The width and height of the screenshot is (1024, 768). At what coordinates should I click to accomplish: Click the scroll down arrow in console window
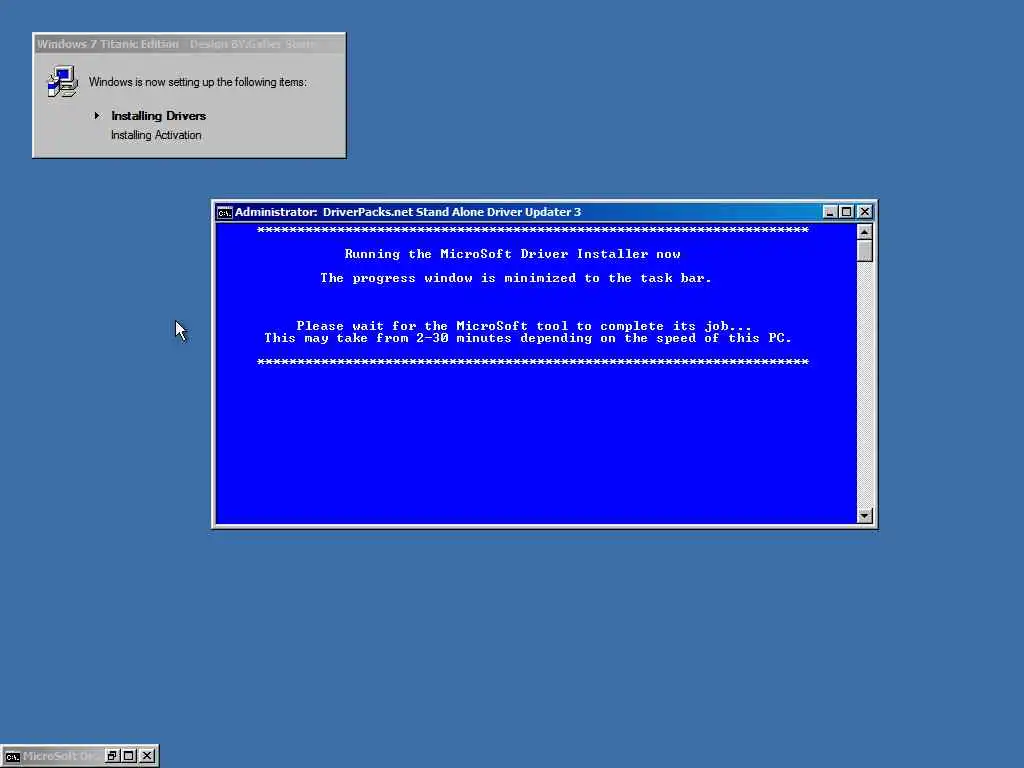coord(864,516)
